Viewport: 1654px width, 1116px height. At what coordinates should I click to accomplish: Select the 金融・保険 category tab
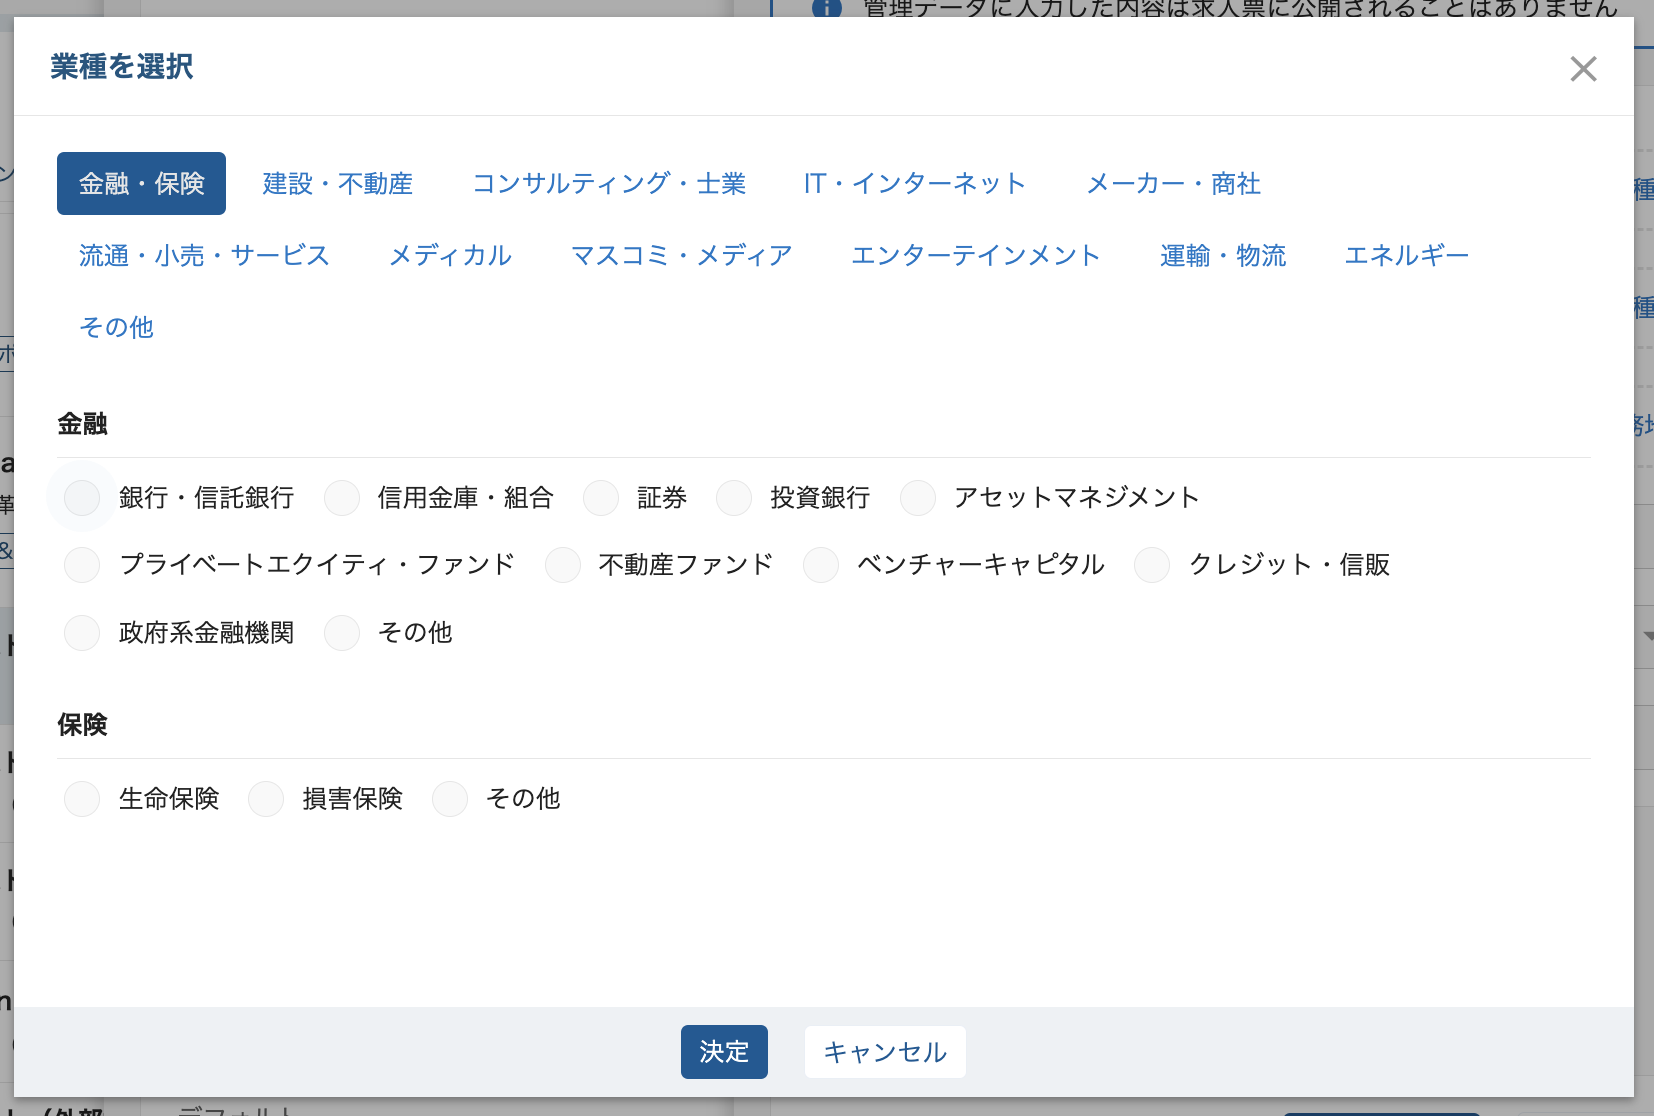click(x=141, y=184)
